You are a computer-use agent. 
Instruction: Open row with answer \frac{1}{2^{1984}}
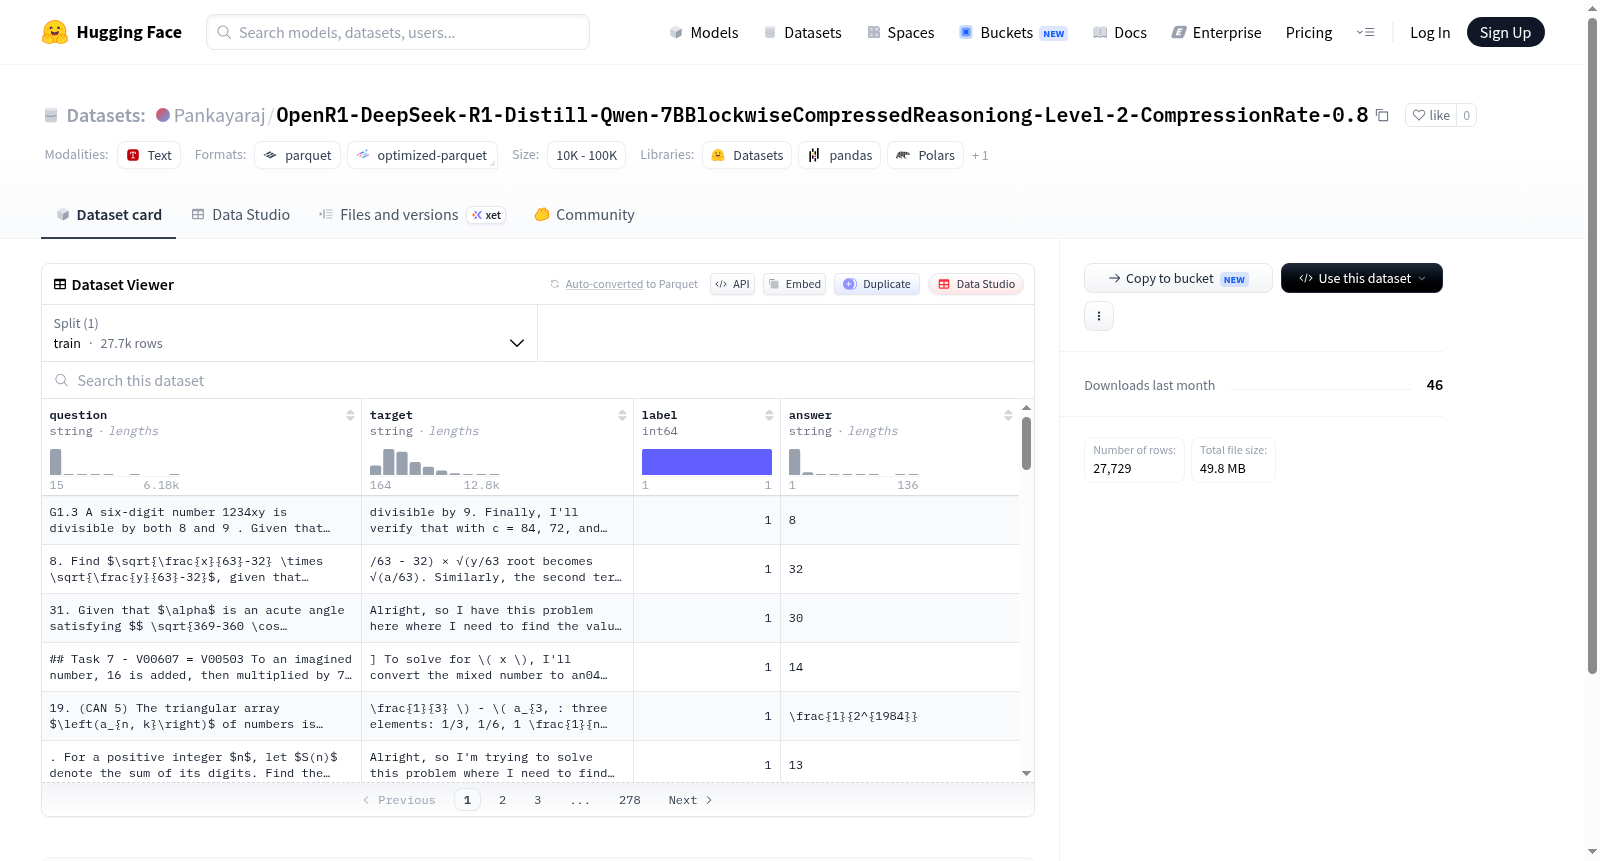[x=530, y=716]
